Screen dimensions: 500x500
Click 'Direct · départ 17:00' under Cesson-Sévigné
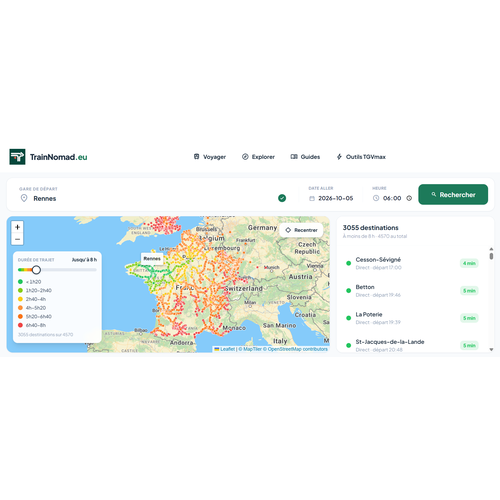point(378,268)
